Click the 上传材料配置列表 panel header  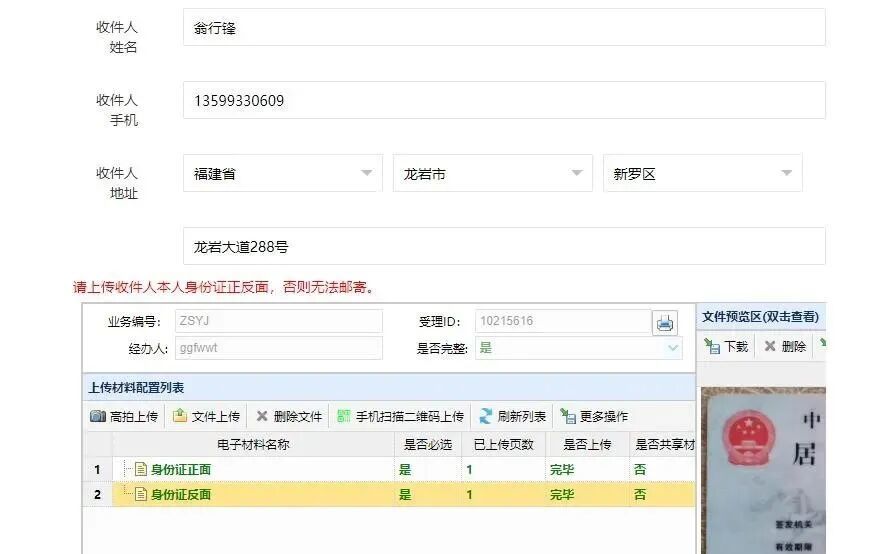pos(389,388)
